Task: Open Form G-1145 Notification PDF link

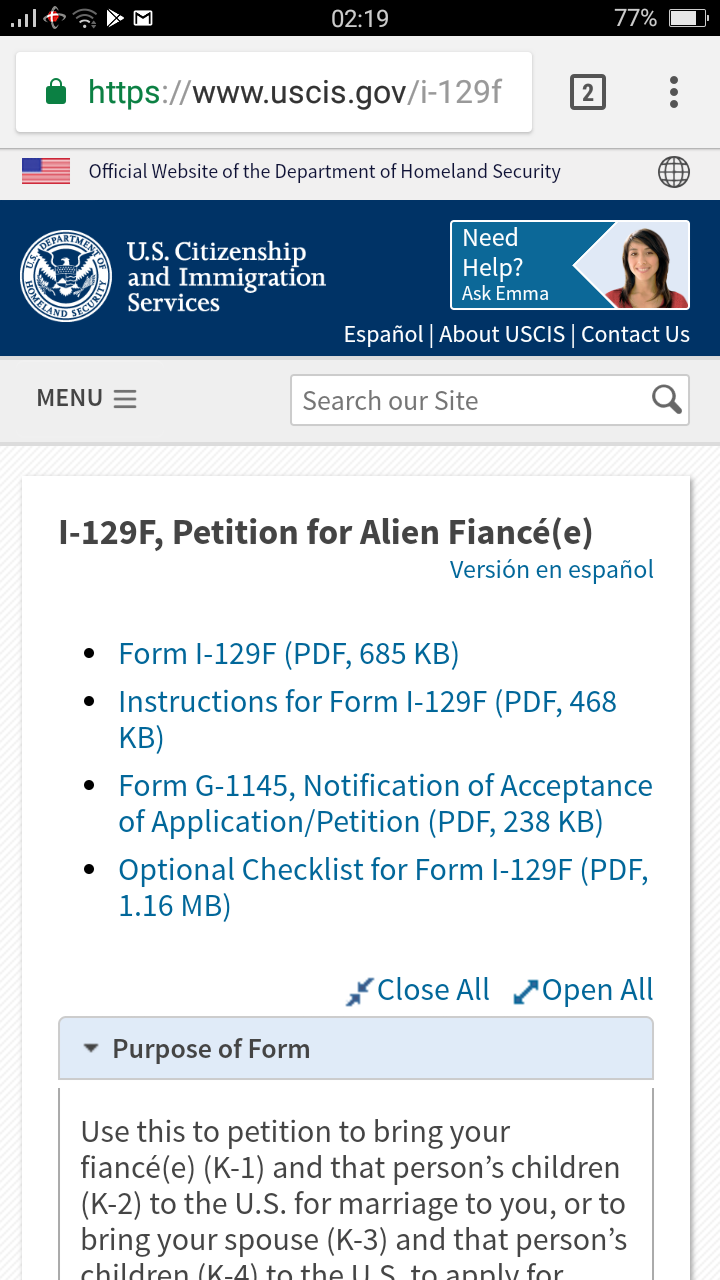Action: click(x=385, y=804)
